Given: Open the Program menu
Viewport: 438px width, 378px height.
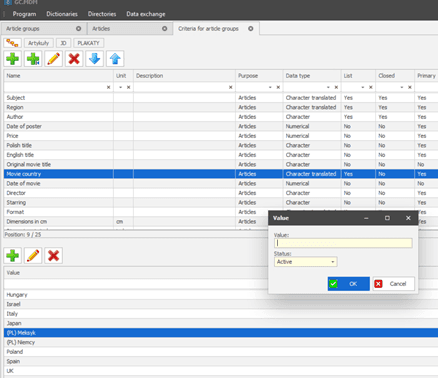Looking at the screenshot, I should tap(24, 14).
